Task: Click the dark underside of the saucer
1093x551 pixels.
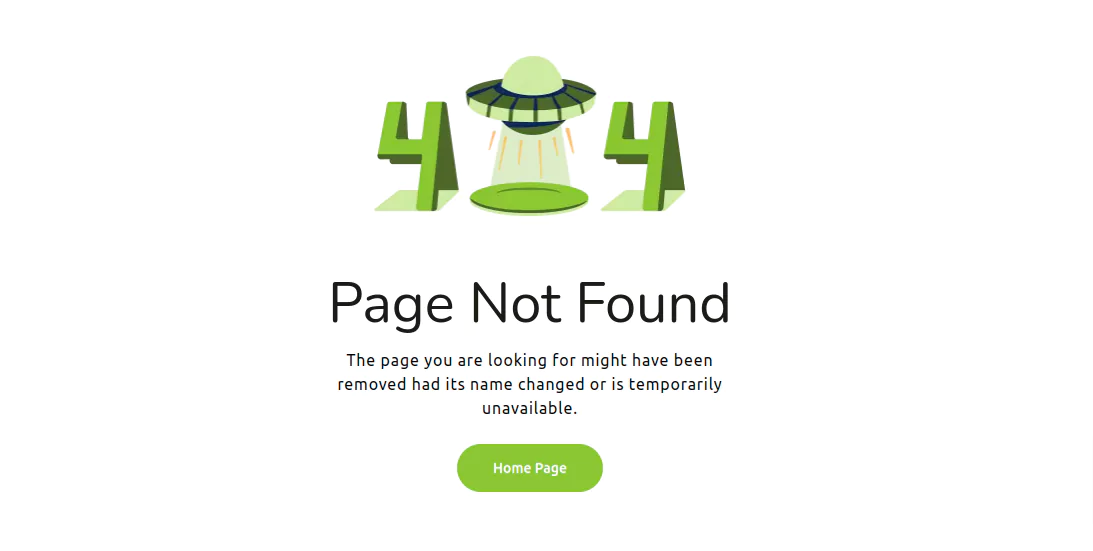Action: (x=533, y=125)
